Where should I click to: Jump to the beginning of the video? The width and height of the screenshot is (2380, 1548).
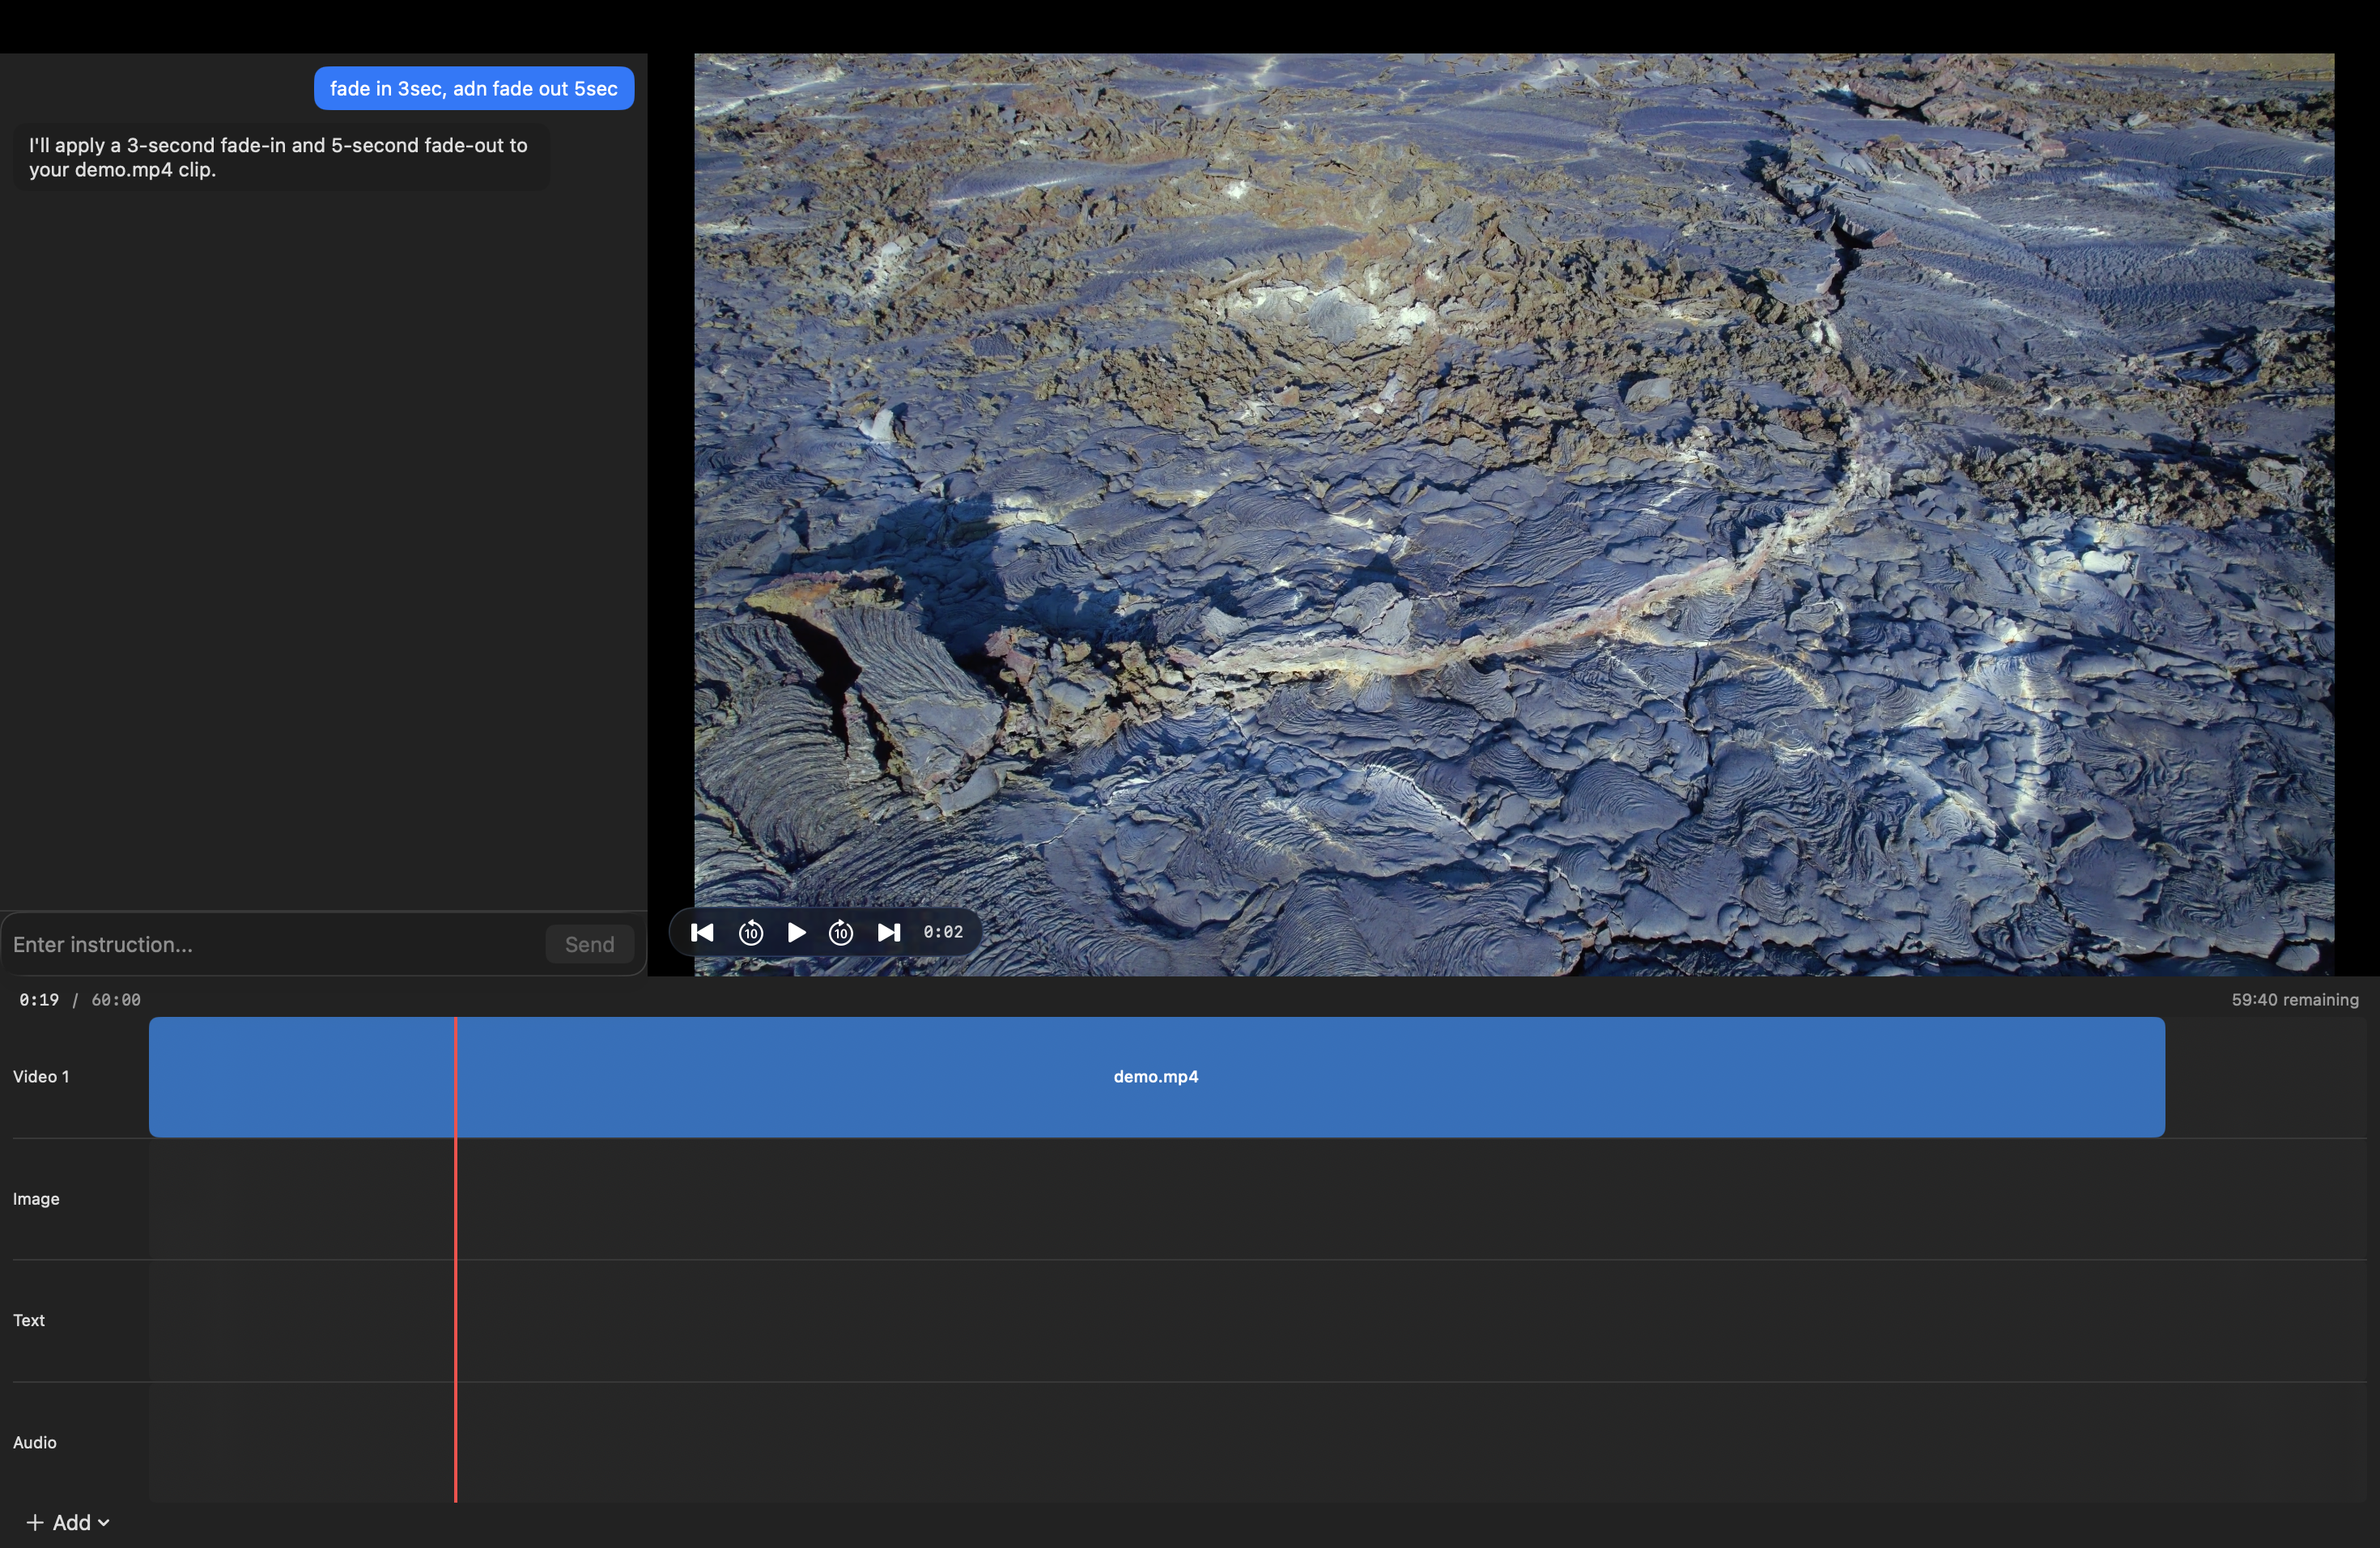pyautogui.click(x=702, y=931)
